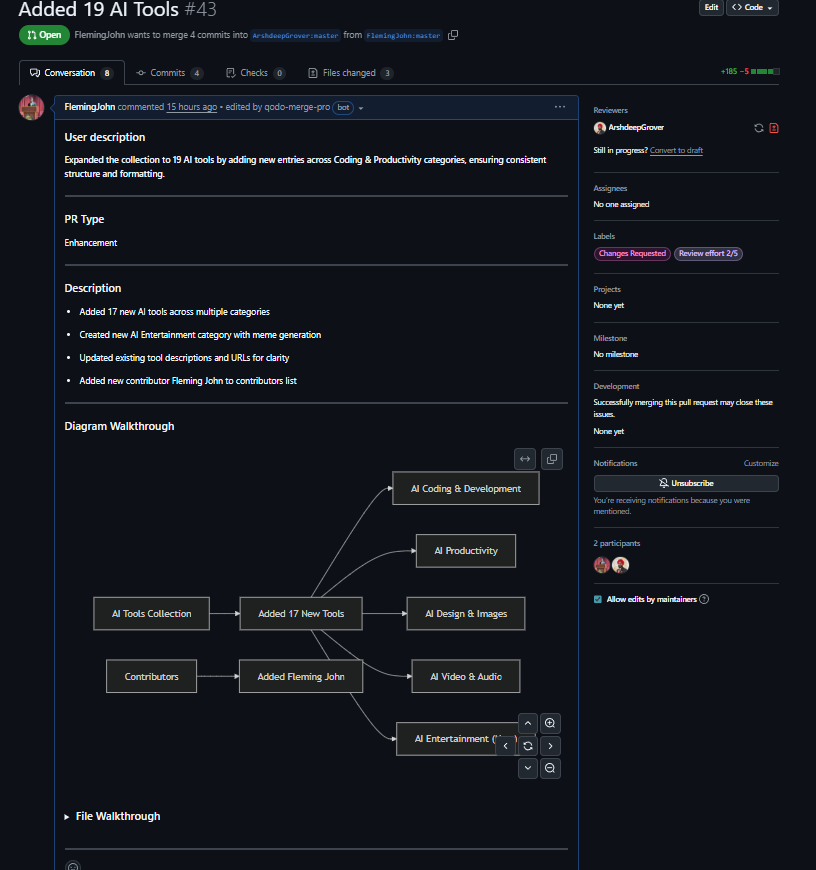The width and height of the screenshot is (816, 870).
Task: Open ArshdeepGrover reviewer avatar
Action: (x=599, y=128)
